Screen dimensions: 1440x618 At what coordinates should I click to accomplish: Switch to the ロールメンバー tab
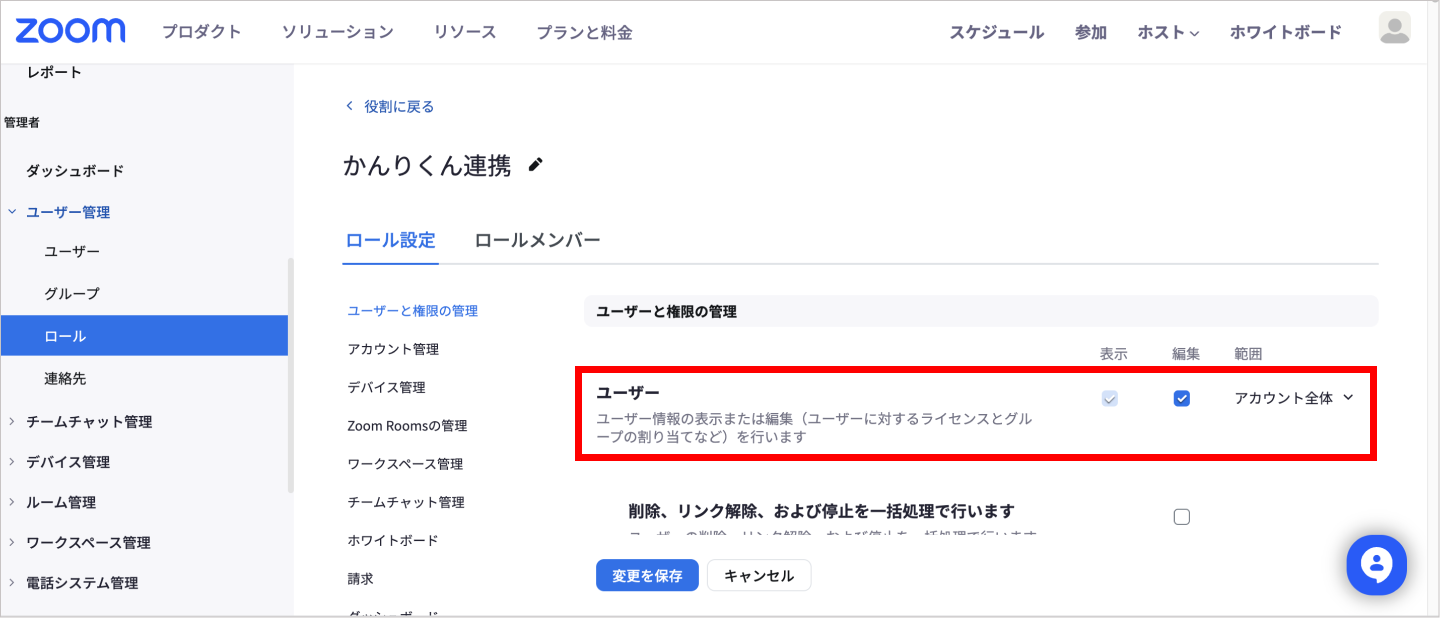pos(537,240)
